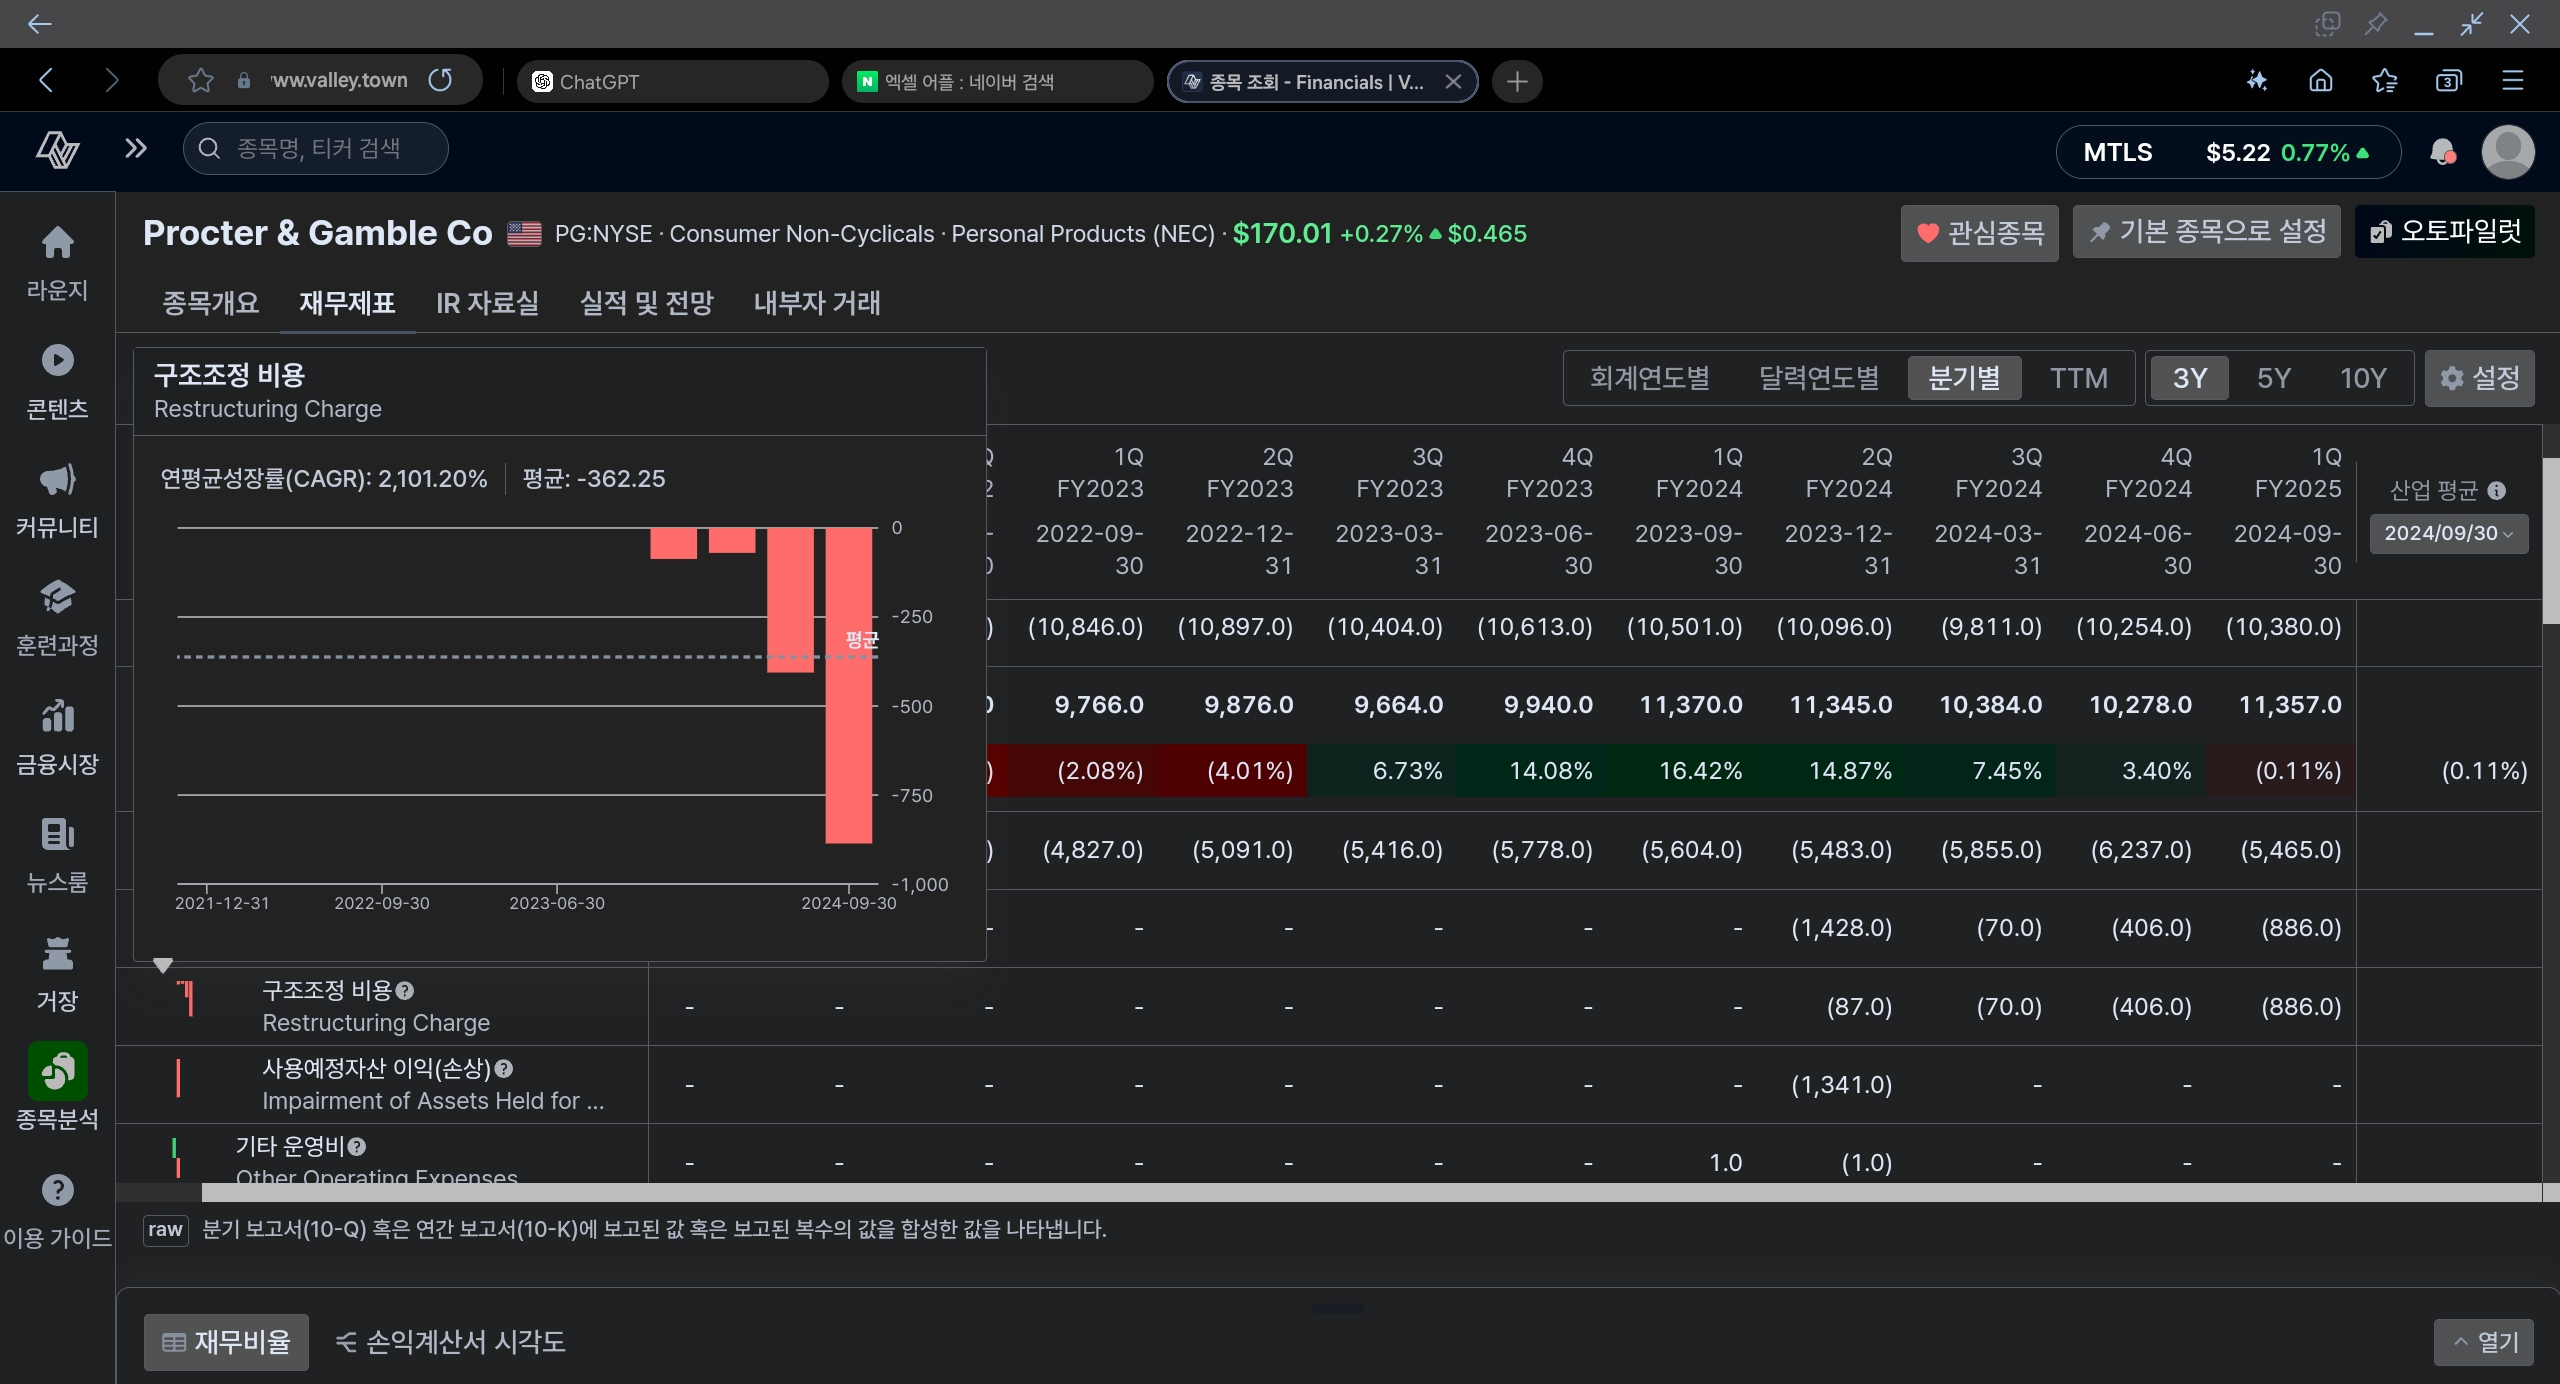Image resolution: width=2560 pixels, height=1384 pixels.
Task: Click the browser back arrow
Action: (x=46, y=80)
